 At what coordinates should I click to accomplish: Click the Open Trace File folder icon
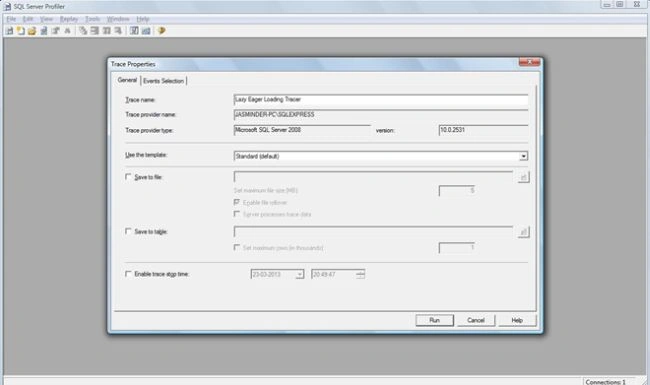[32, 31]
